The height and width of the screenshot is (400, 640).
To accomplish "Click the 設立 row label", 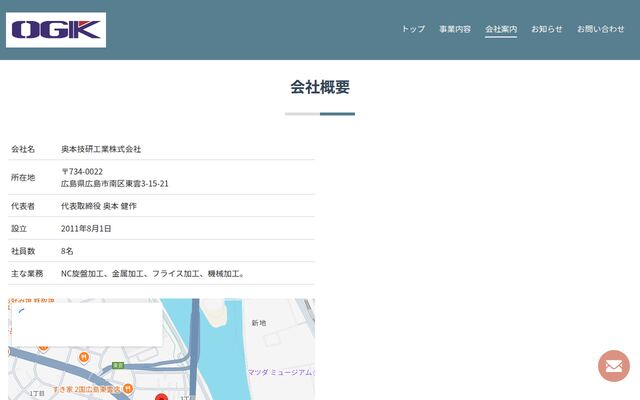I will (19, 229).
